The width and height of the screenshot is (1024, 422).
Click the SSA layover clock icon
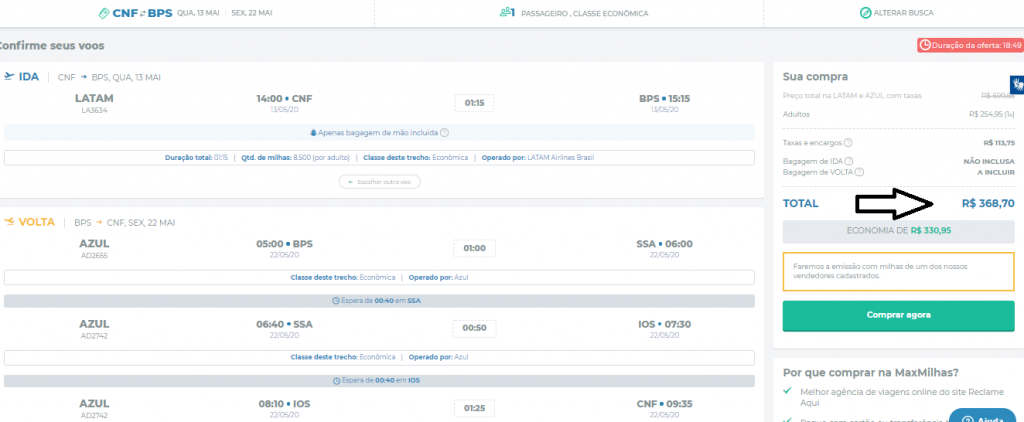coord(336,301)
